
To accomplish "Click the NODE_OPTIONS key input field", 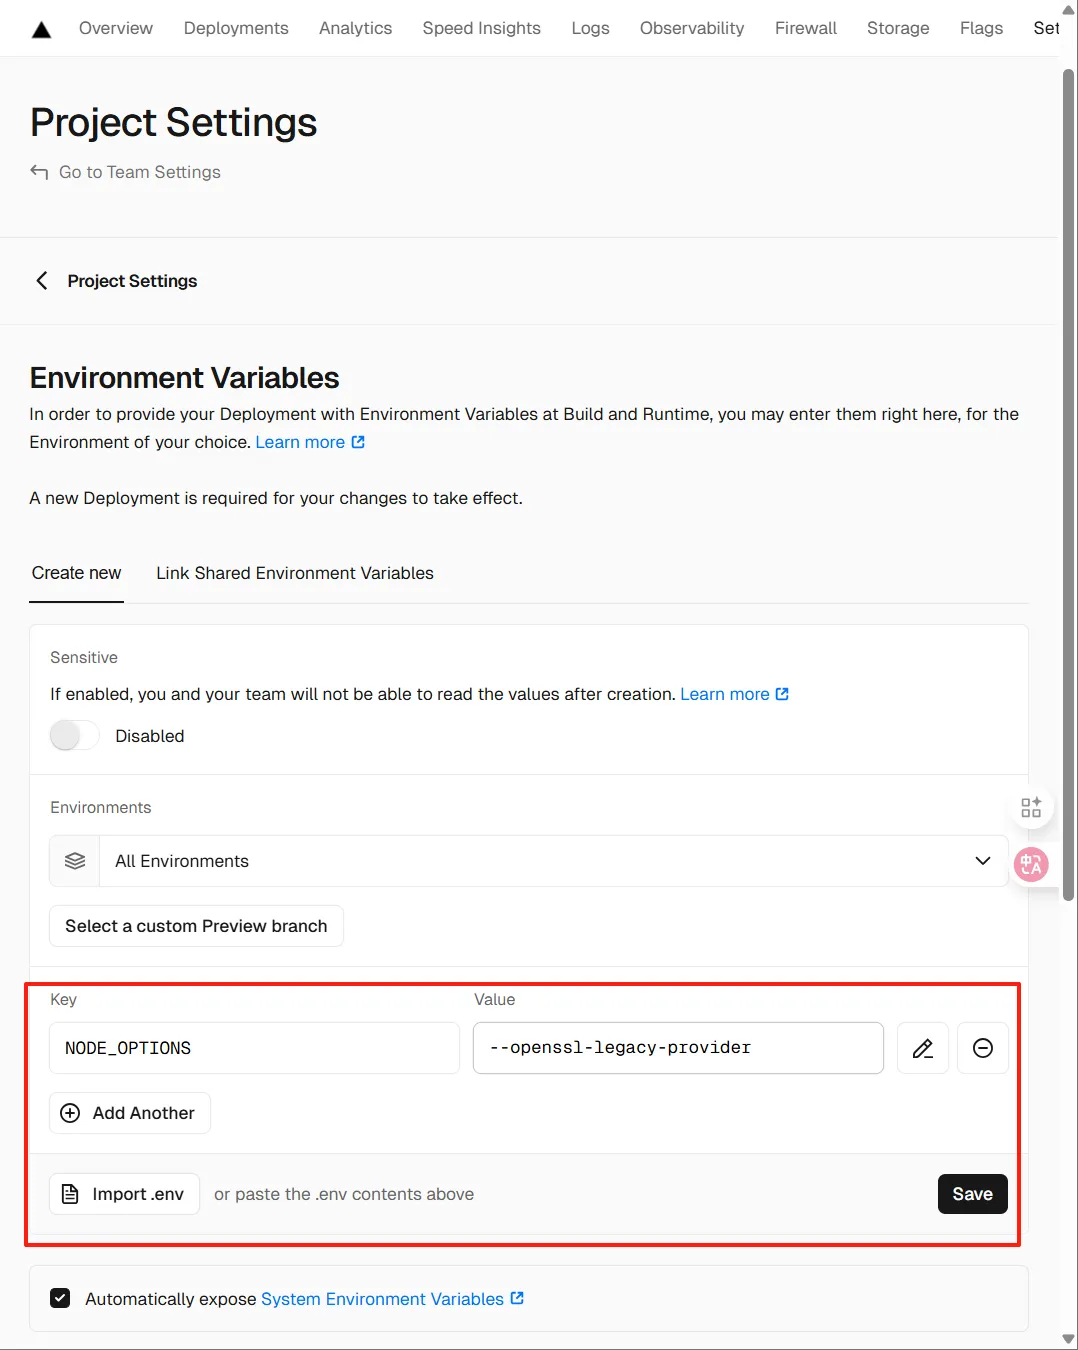I will point(254,1048).
